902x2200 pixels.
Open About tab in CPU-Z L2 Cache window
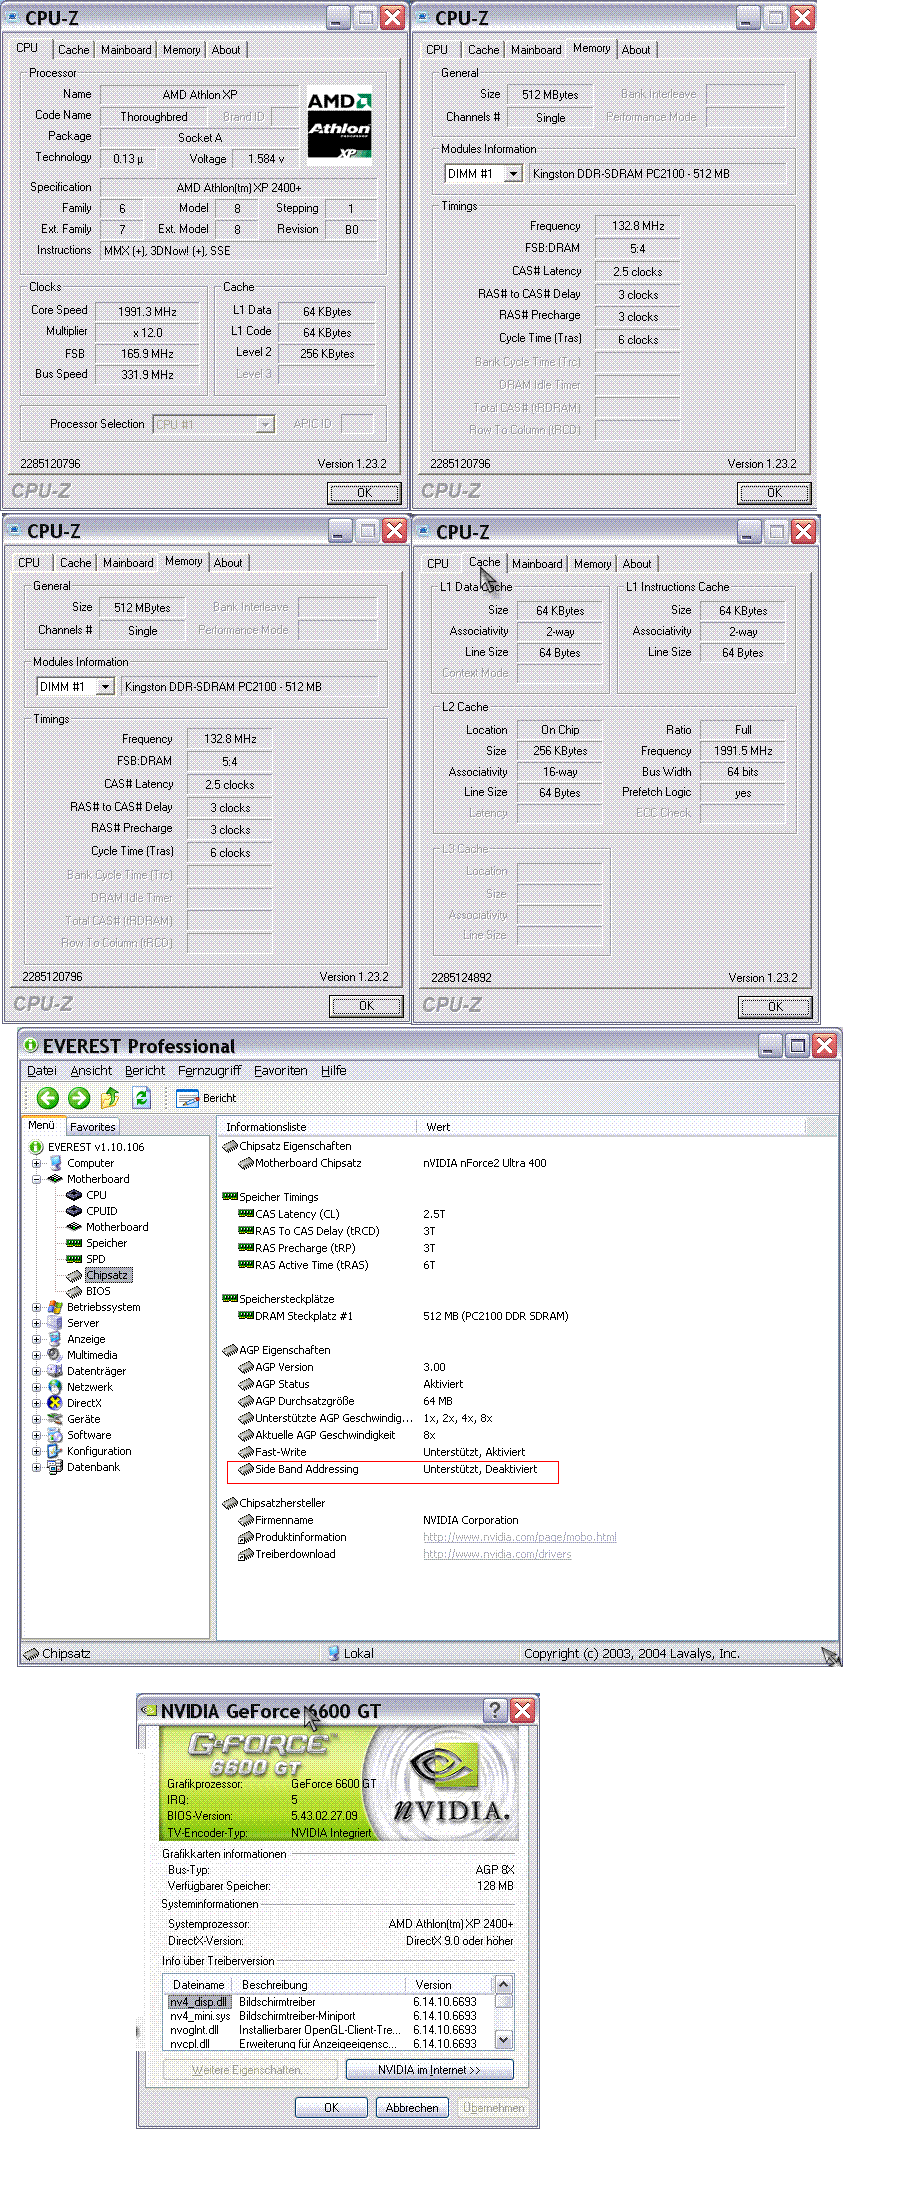tap(637, 564)
